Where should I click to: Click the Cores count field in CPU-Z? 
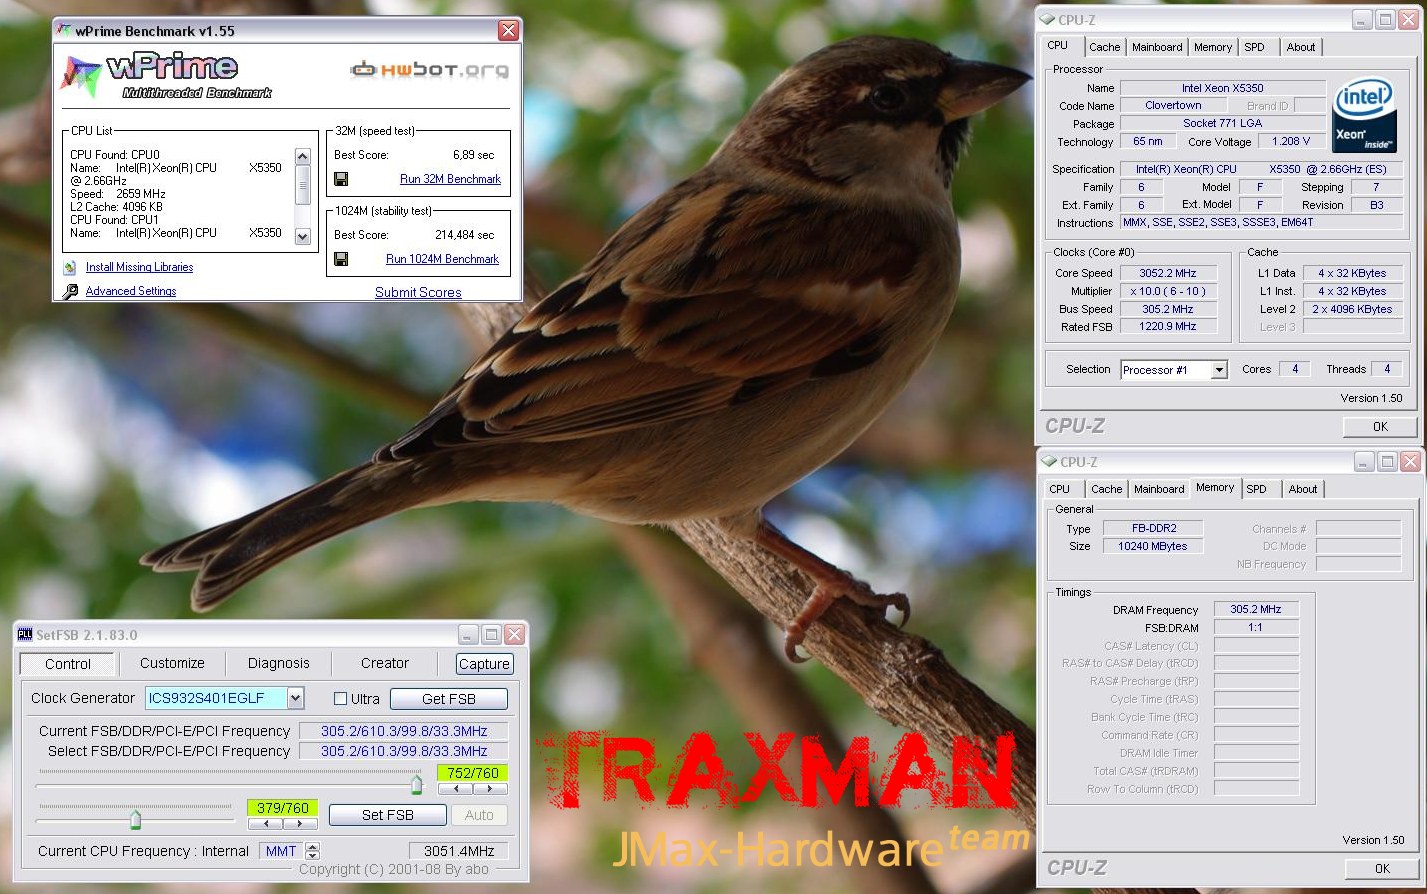[x=1295, y=369]
